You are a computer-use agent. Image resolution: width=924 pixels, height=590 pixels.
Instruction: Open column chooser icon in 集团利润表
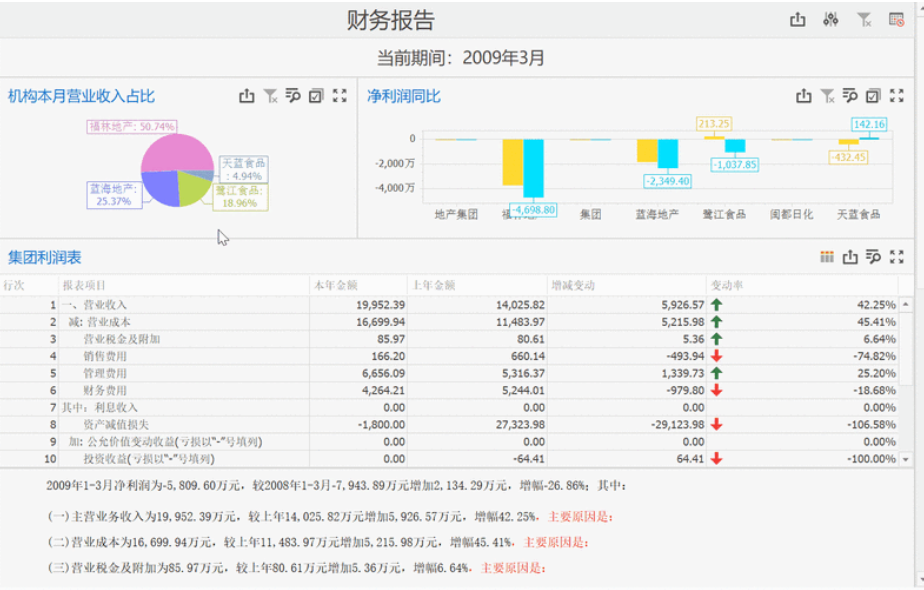pos(827,256)
